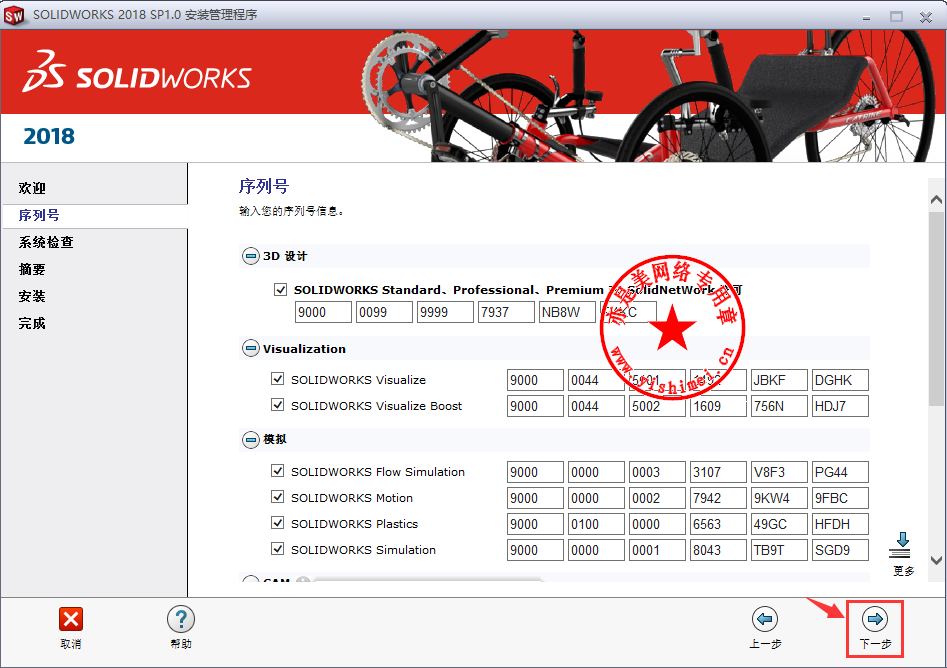The width and height of the screenshot is (947, 668).
Task: Select 序列号 in the sidebar
Action: pyautogui.click(x=39, y=215)
